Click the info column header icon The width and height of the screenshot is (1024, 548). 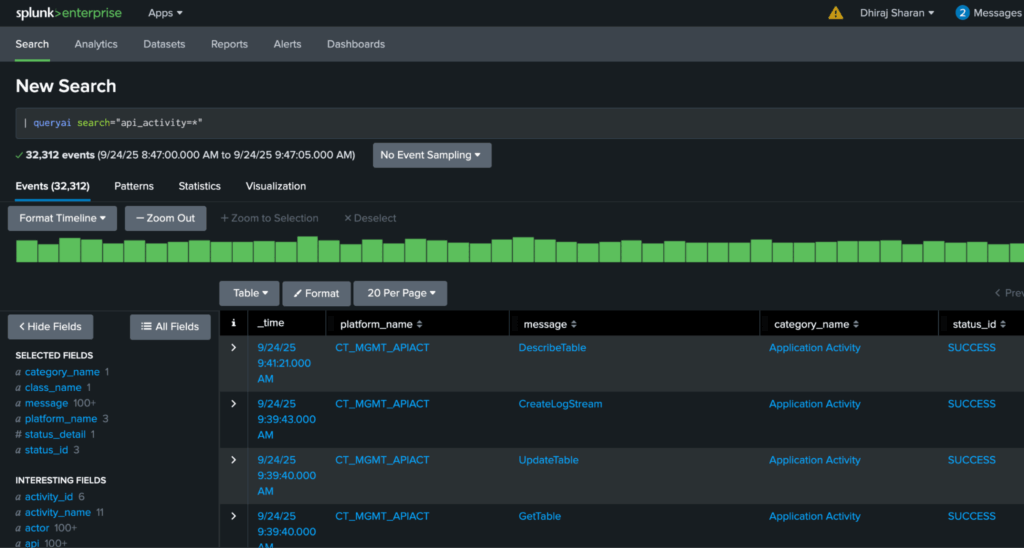coord(234,323)
